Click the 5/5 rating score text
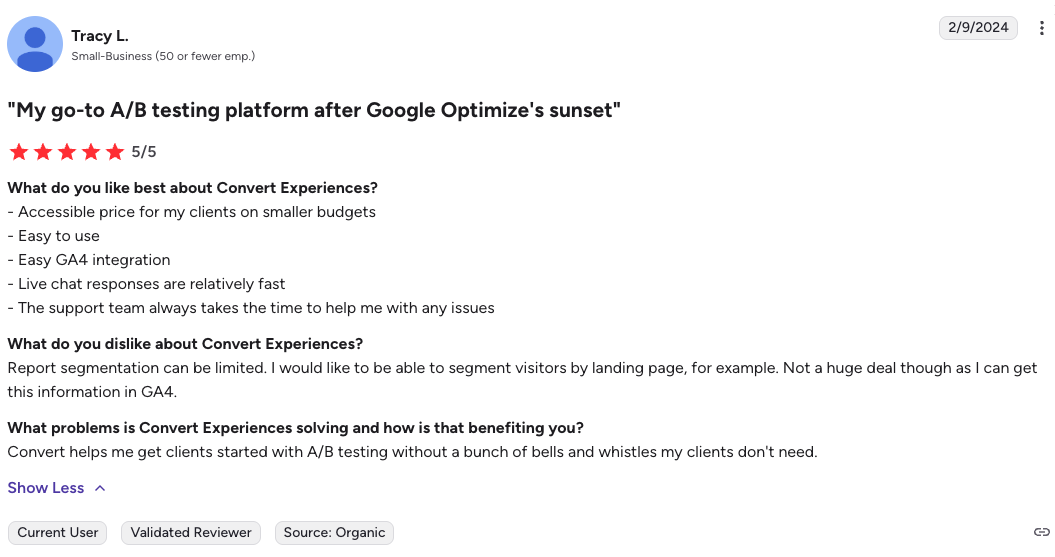This screenshot has height=557, width=1055. coord(144,152)
